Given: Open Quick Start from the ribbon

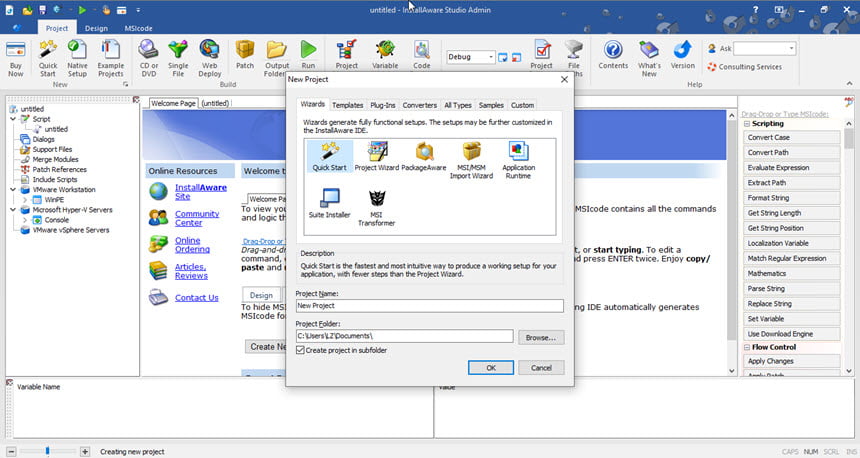Looking at the screenshot, I should (x=48, y=58).
